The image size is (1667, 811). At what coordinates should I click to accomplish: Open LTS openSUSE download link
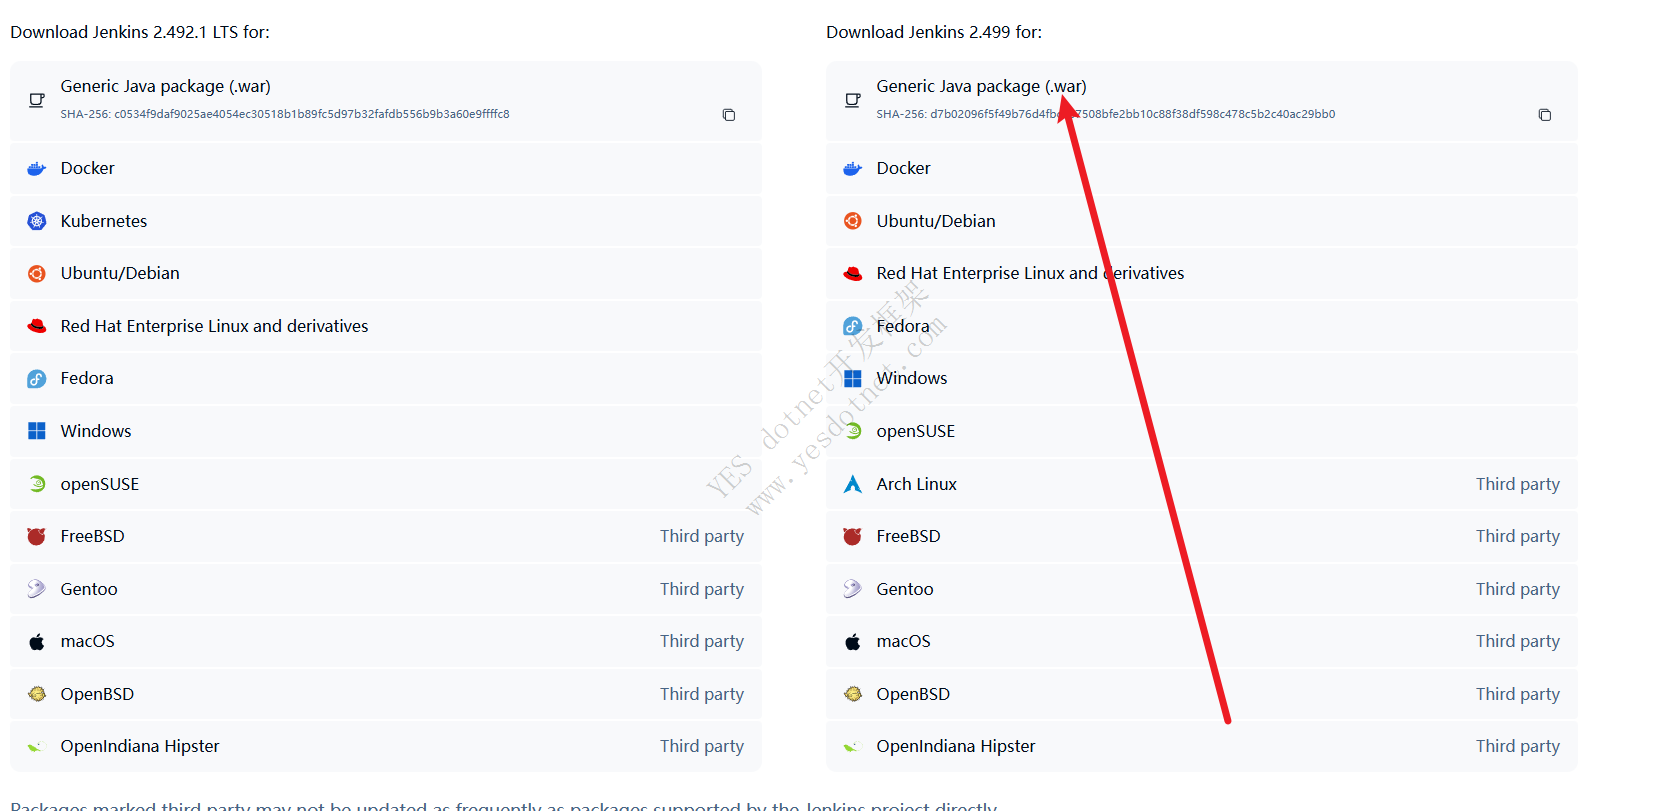tap(386, 484)
